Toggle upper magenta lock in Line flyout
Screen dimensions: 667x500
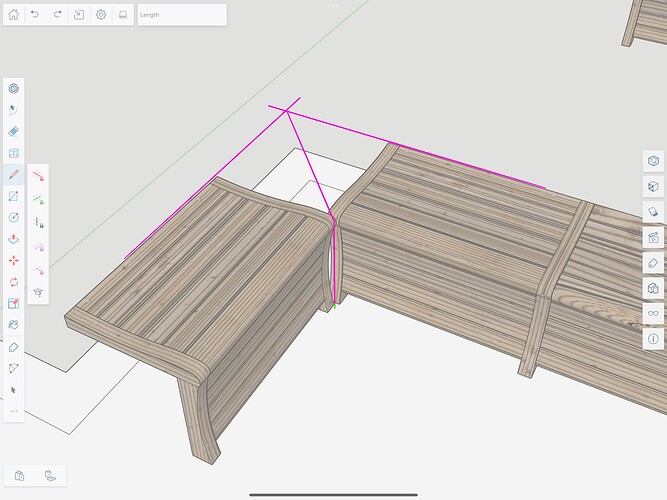(38, 246)
